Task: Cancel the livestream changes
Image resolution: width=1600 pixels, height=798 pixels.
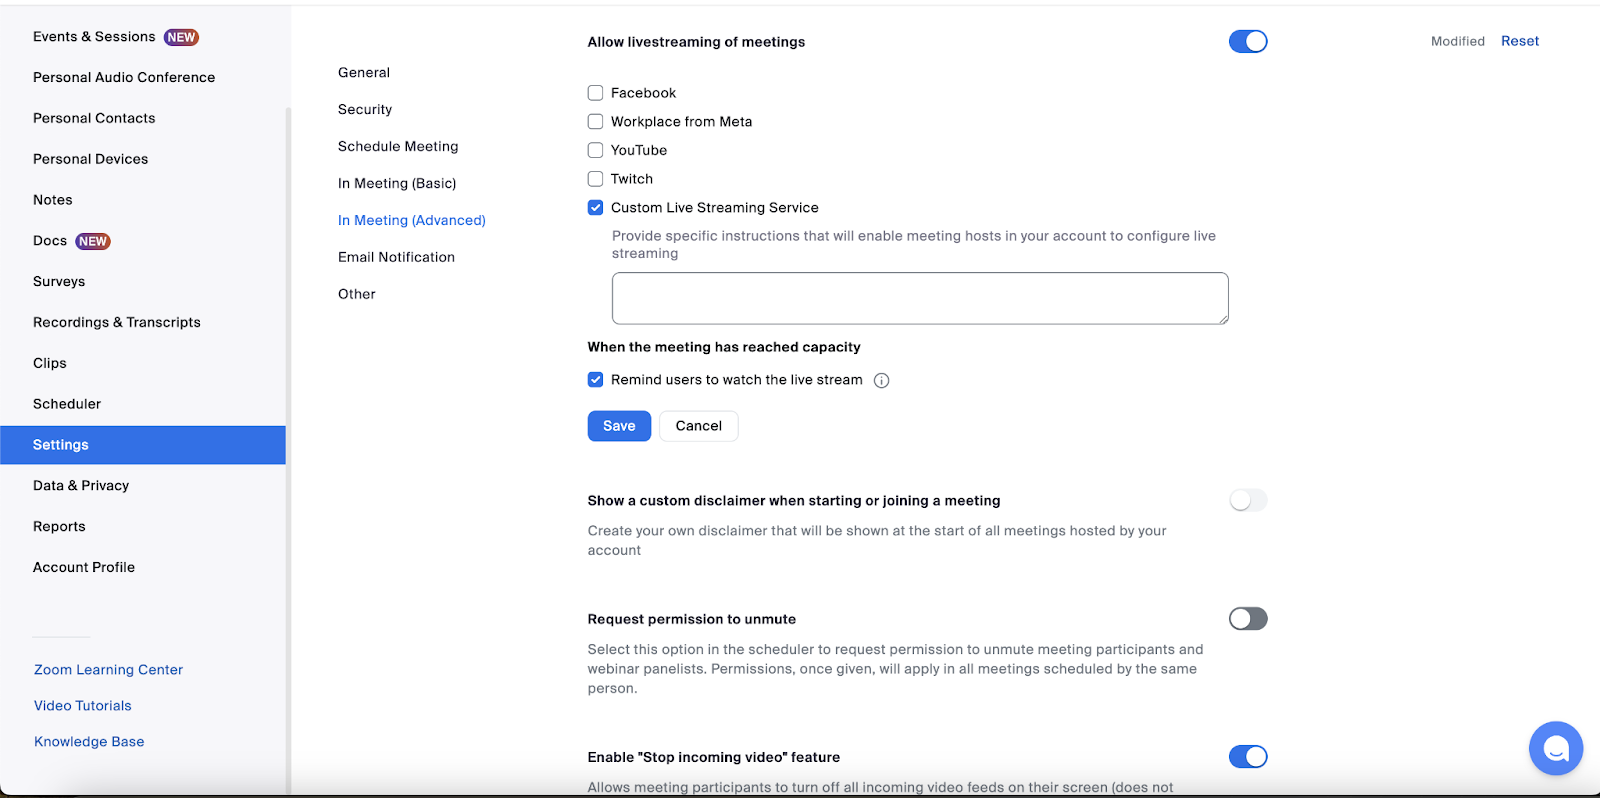Action: [698, 426]
